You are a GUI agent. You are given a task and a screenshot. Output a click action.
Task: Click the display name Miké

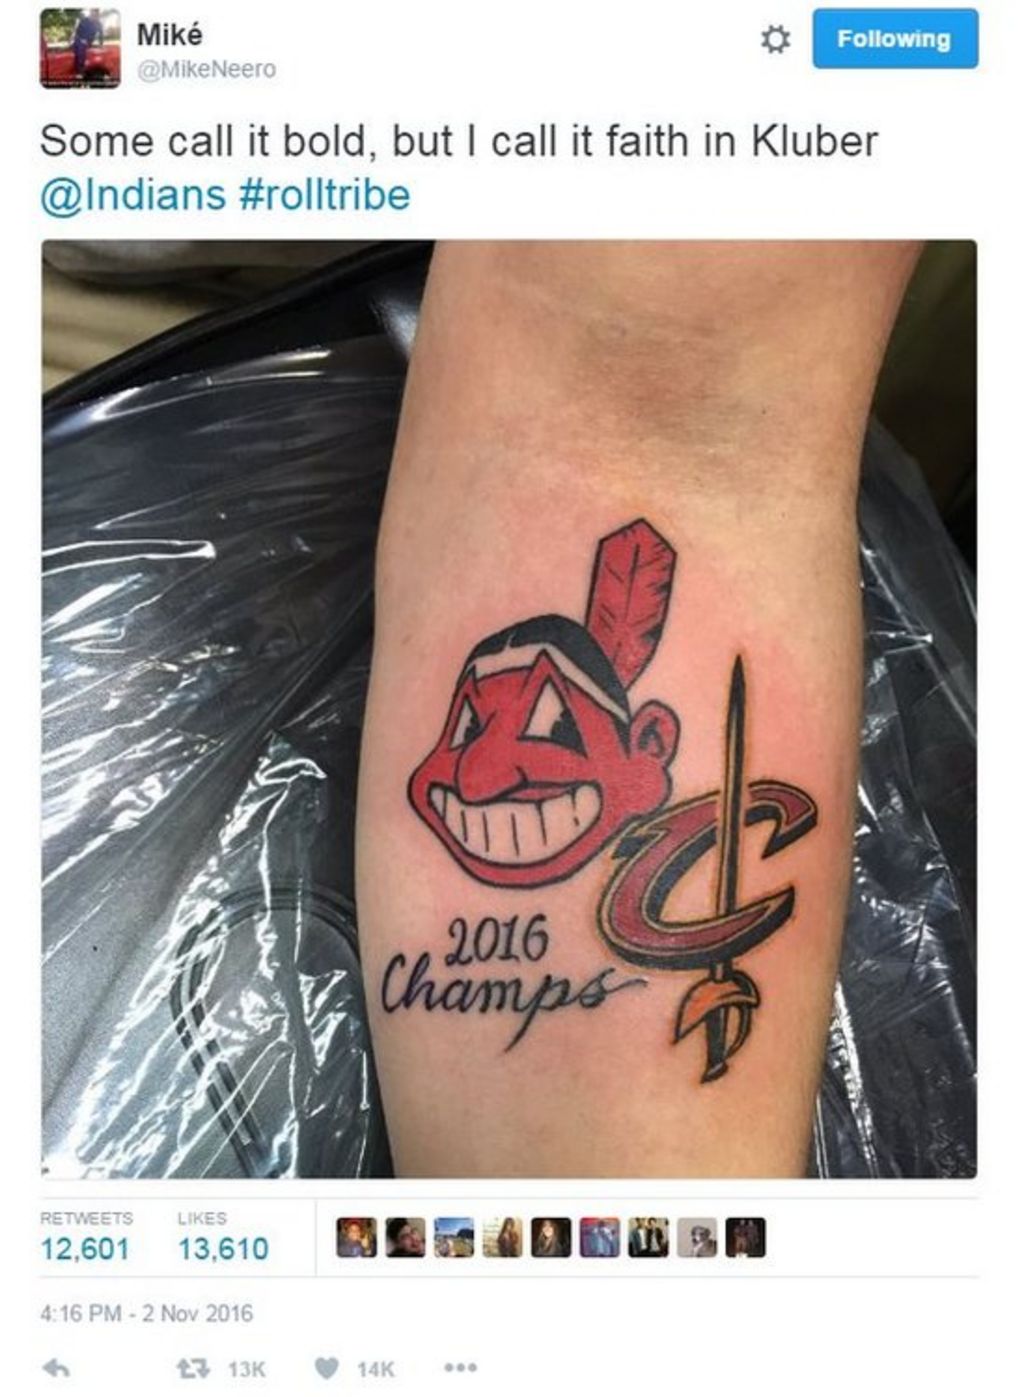tap(169, 34)
